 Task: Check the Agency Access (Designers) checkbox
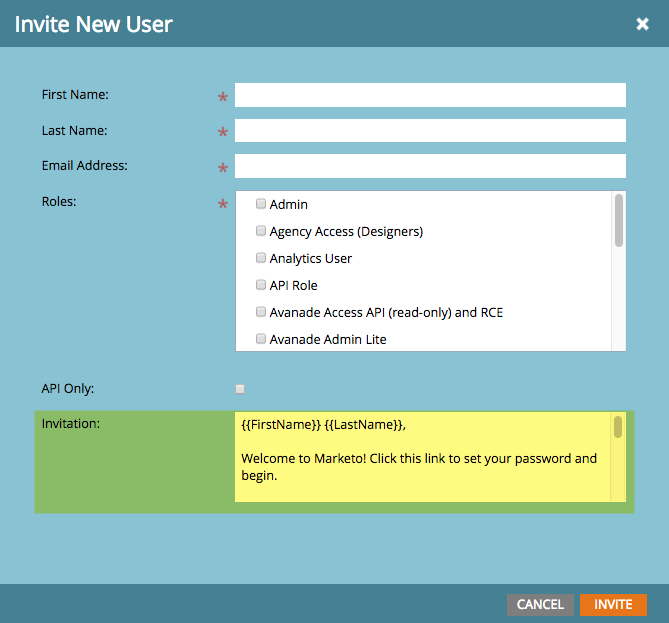click(261, 231)
